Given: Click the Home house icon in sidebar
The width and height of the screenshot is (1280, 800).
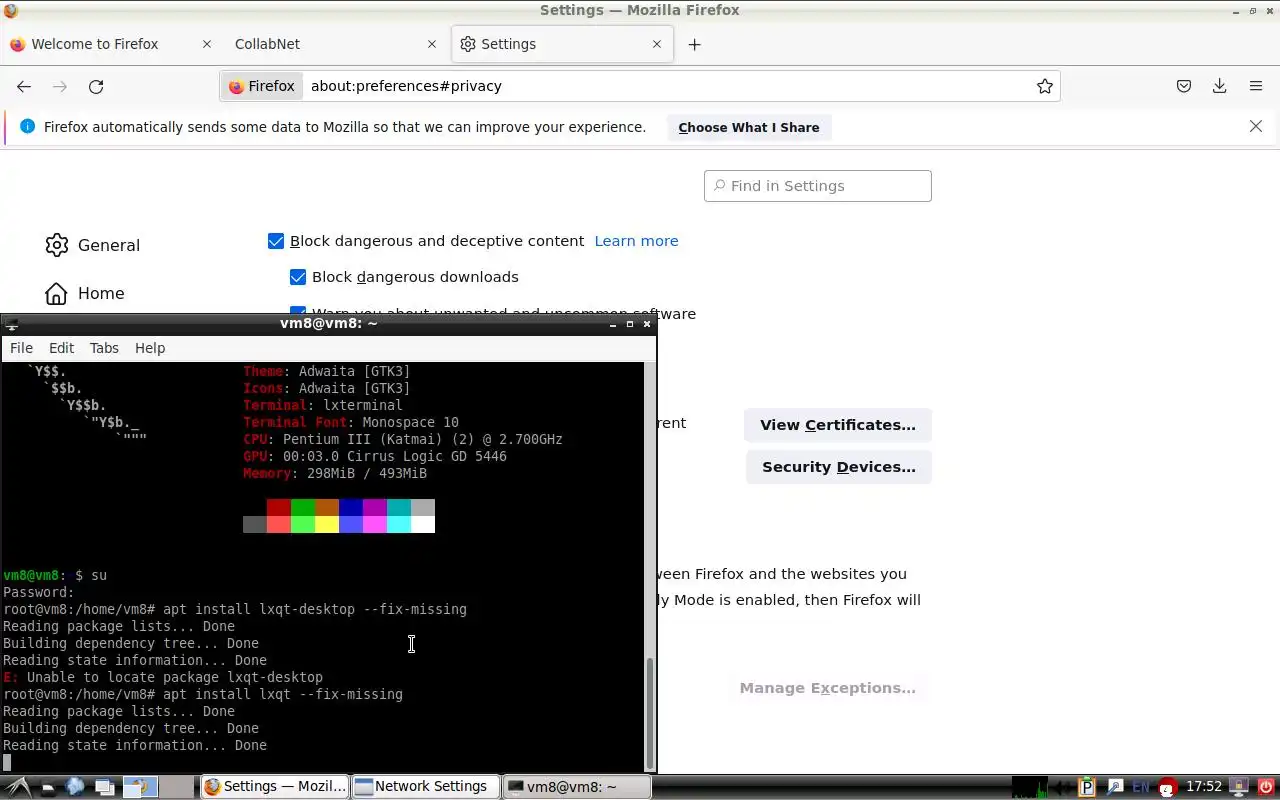Looking at the screenshot, I should [57, 293].
